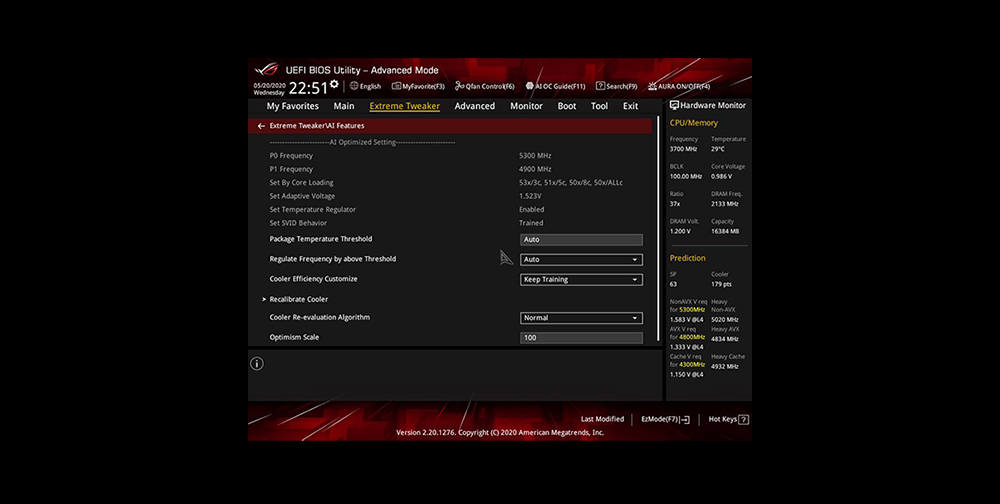
Task: Click the 16384 MB capacity reading
Action: click(x=725, y=231)
